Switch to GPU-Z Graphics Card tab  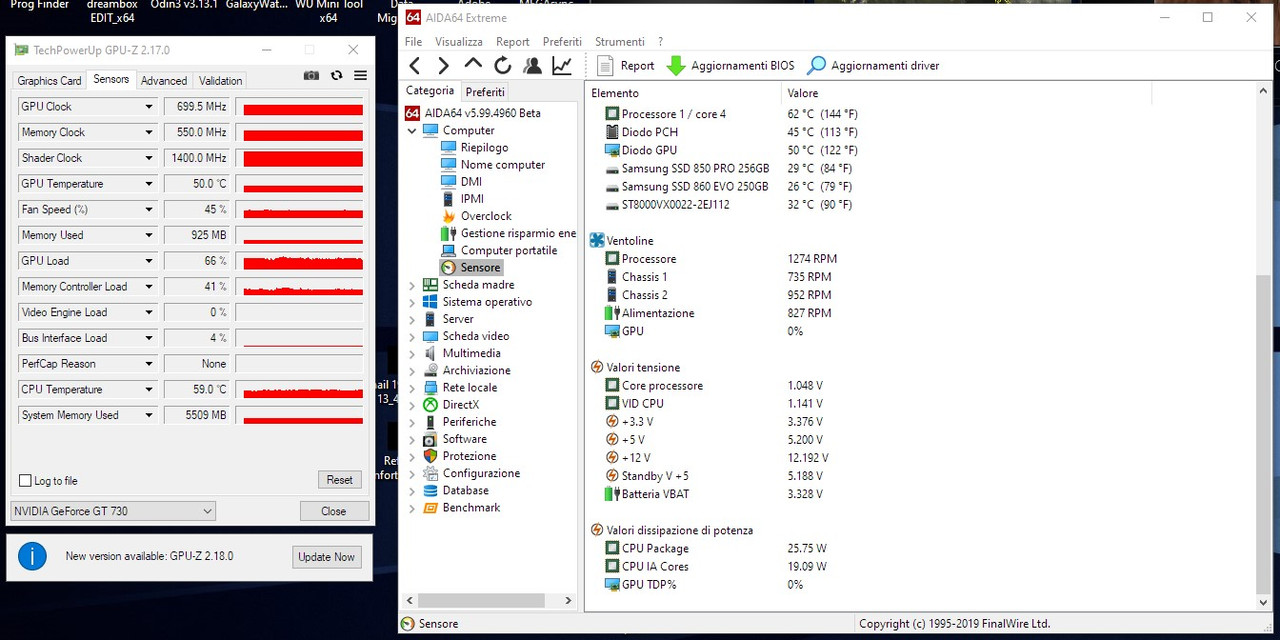[49, 81]
